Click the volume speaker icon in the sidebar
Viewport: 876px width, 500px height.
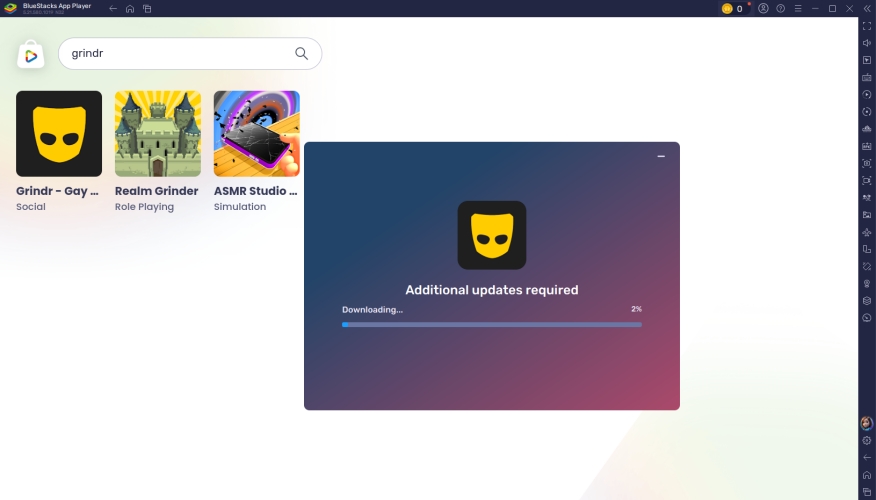point(867,43)
